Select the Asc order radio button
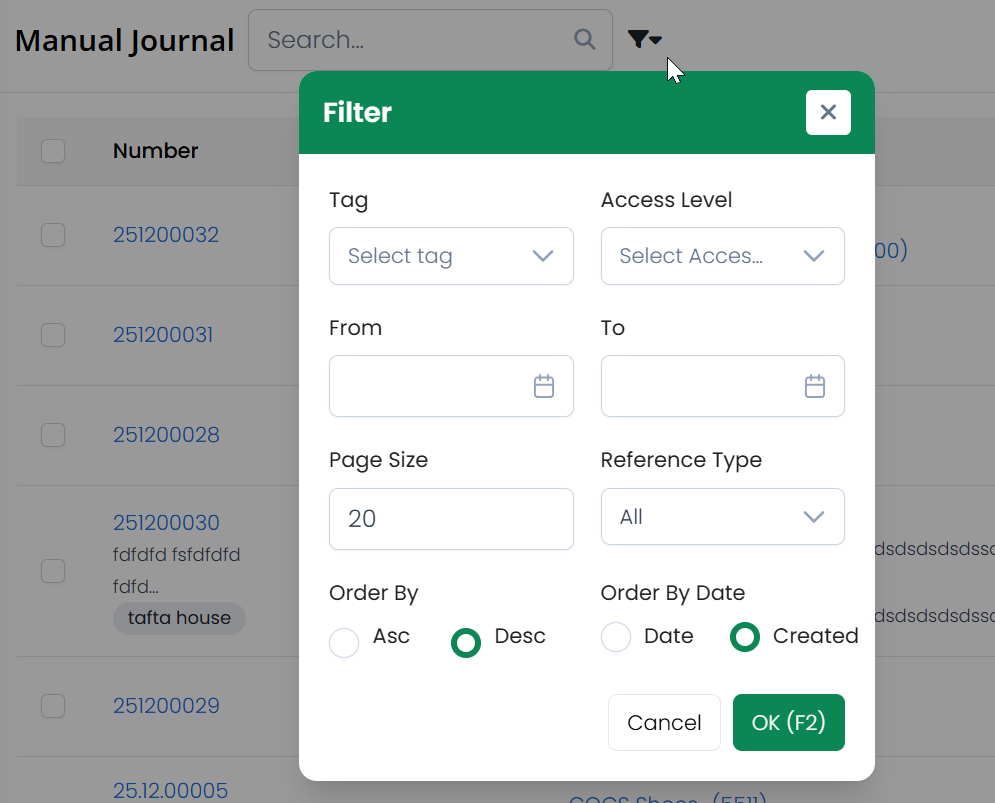The width and height of the screenshot is (995, 803). pyautogui.click(x=344, y=643)
